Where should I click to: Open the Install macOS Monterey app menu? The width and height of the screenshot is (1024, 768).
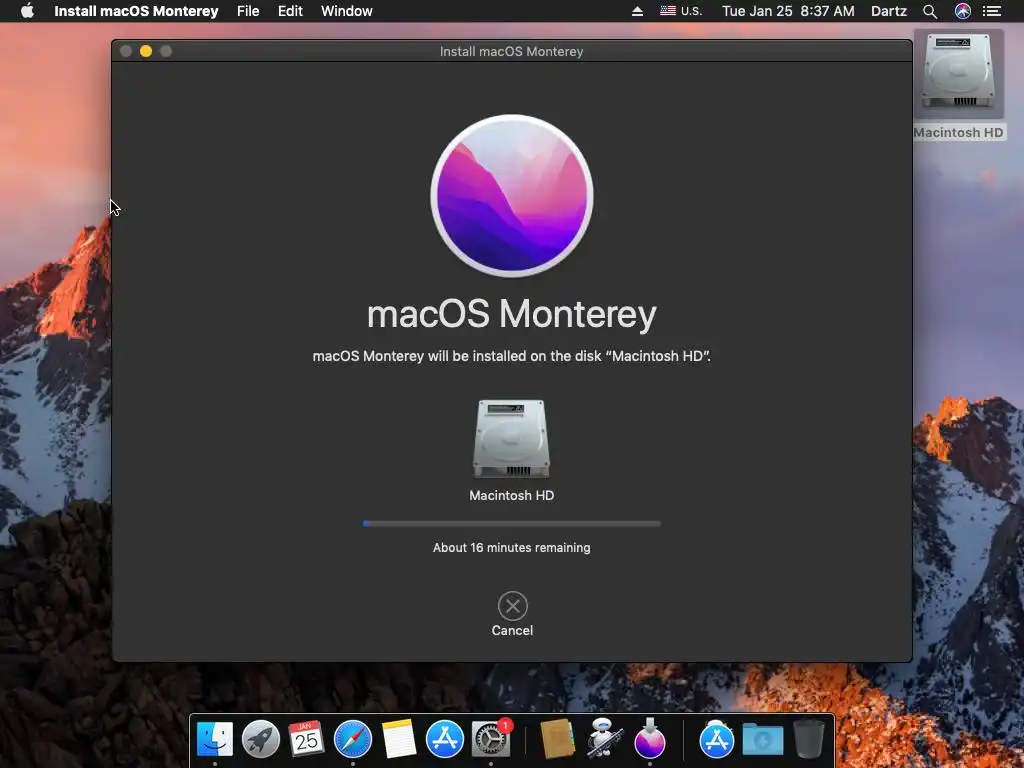click(136, 11)
